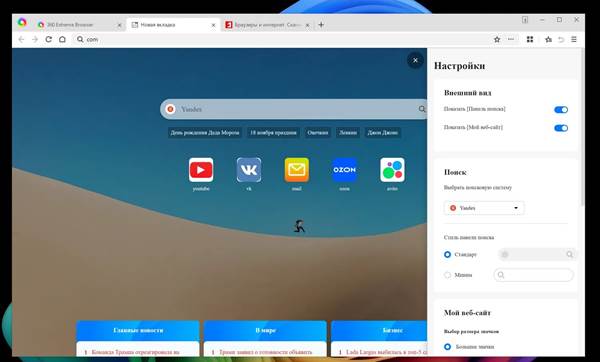Click the День рождения Деда Мороза suggestion
The width and height of the screenshot is (600, 362).
[205, 133]
